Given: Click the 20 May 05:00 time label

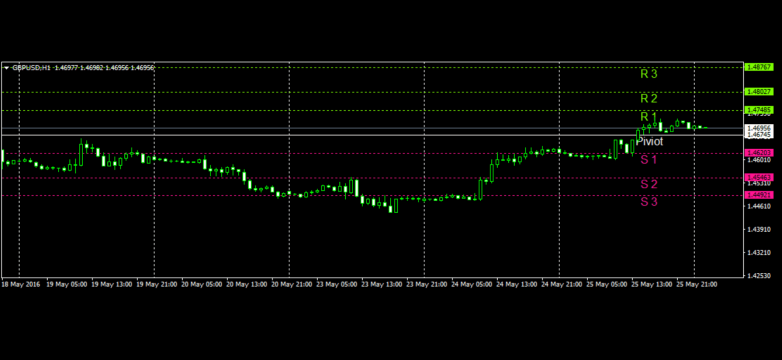Looking at the screenshot, I should tap(202, 284).
